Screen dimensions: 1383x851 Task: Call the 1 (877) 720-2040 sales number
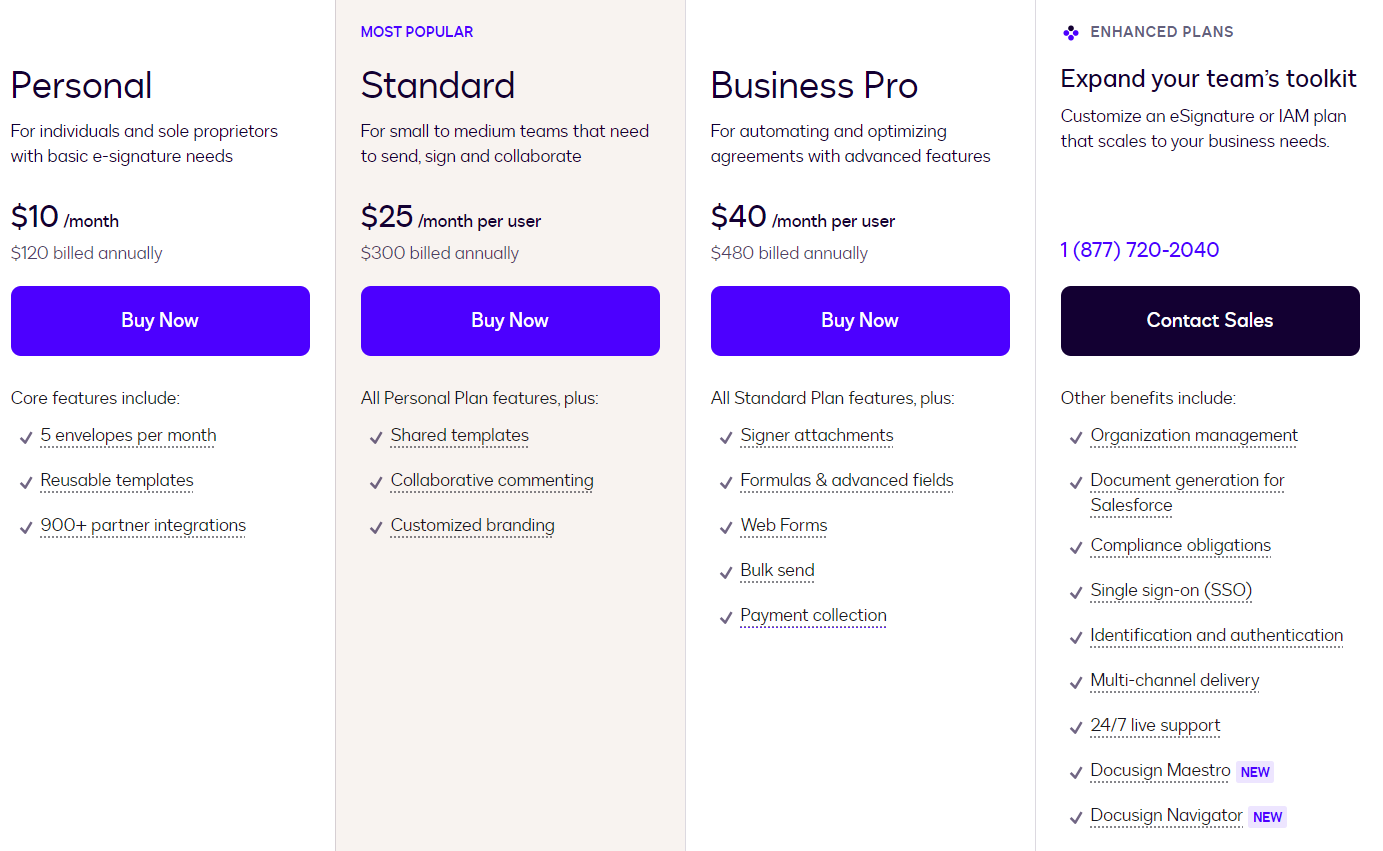[1139, 250]
